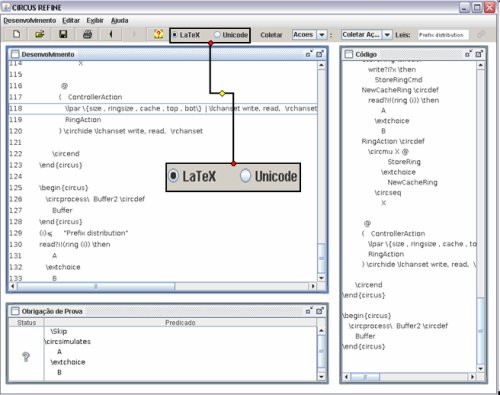Save using the floppy disk icon
The width and height of the screenshot is (500, 395).
(63, 34)
